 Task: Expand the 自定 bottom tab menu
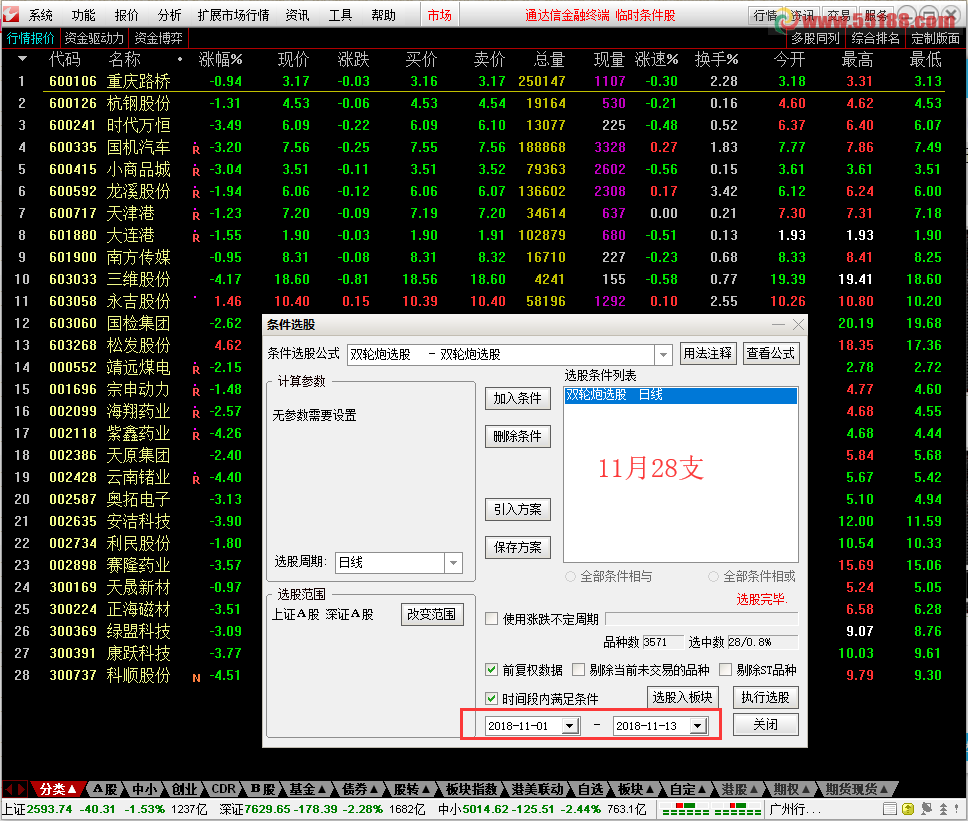coord(702,789)
